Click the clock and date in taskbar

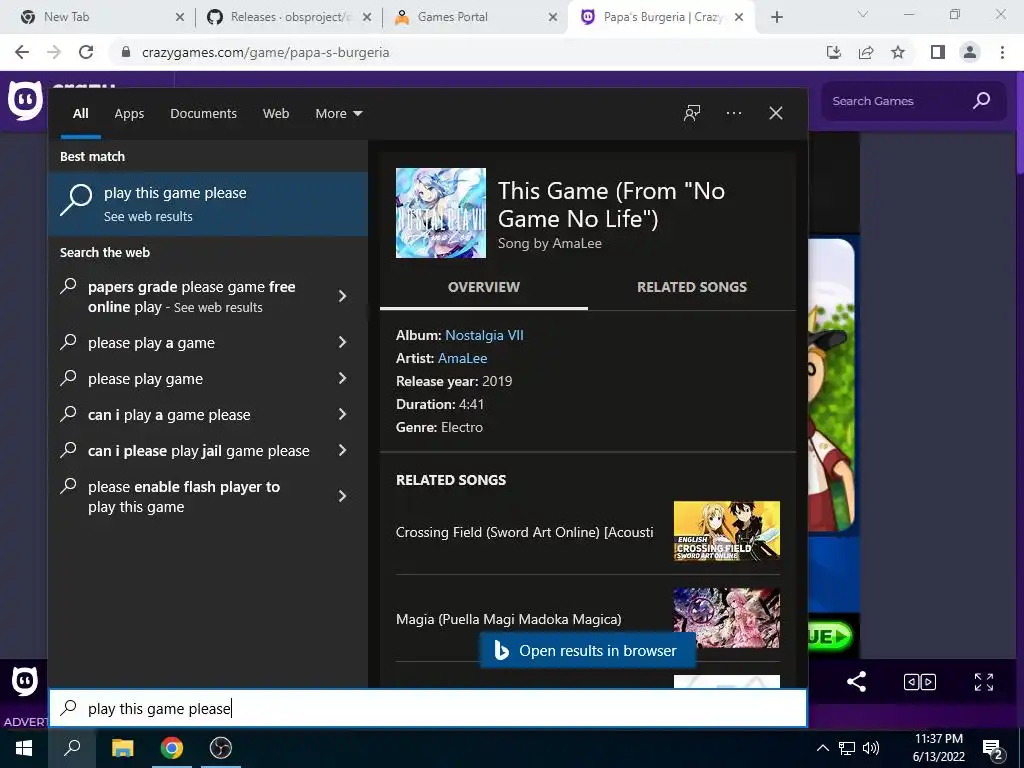click(x=938, y=748)
